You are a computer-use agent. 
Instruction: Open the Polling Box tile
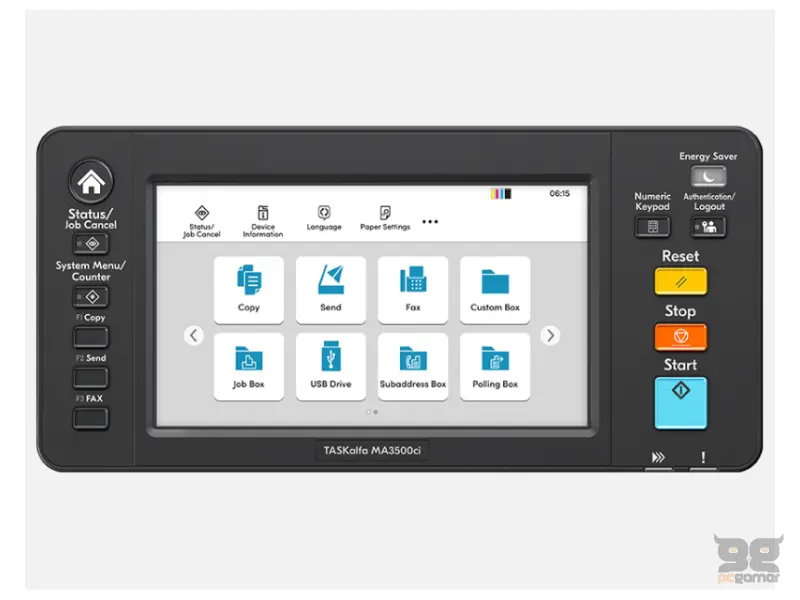pos(495,366)
